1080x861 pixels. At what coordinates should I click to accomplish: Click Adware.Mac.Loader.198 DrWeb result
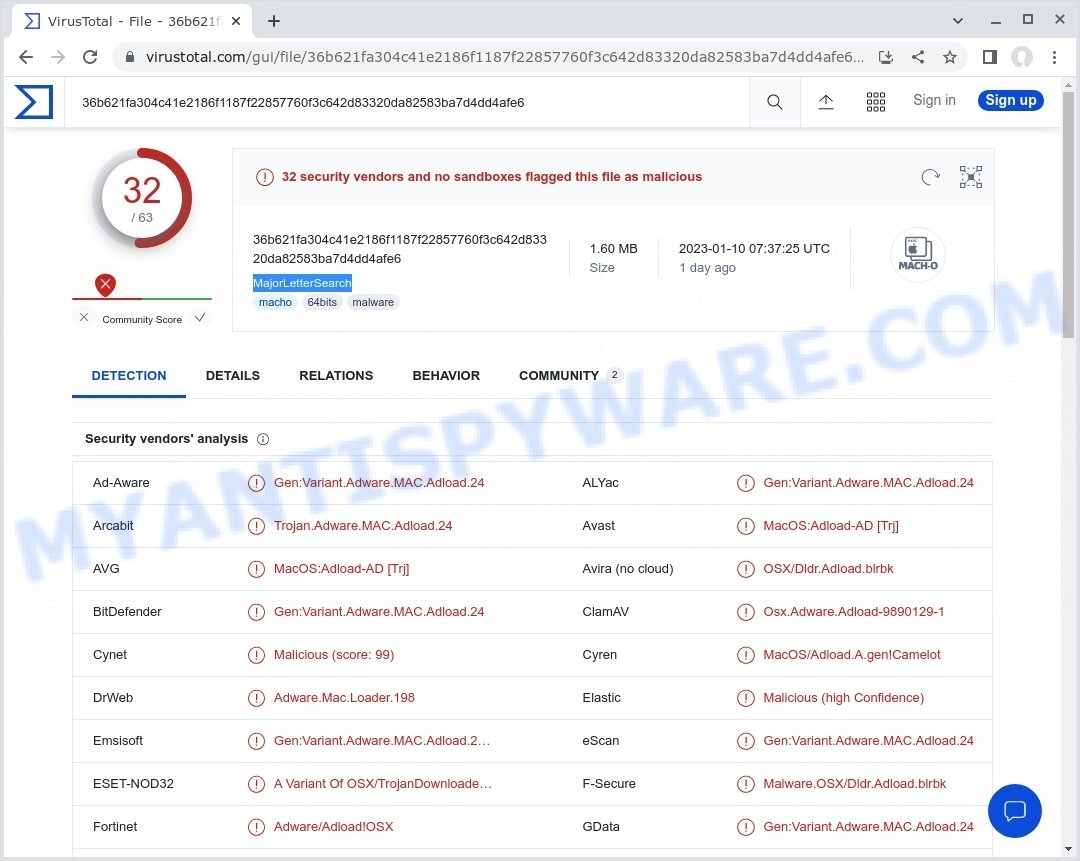click(x=344, y=698)
